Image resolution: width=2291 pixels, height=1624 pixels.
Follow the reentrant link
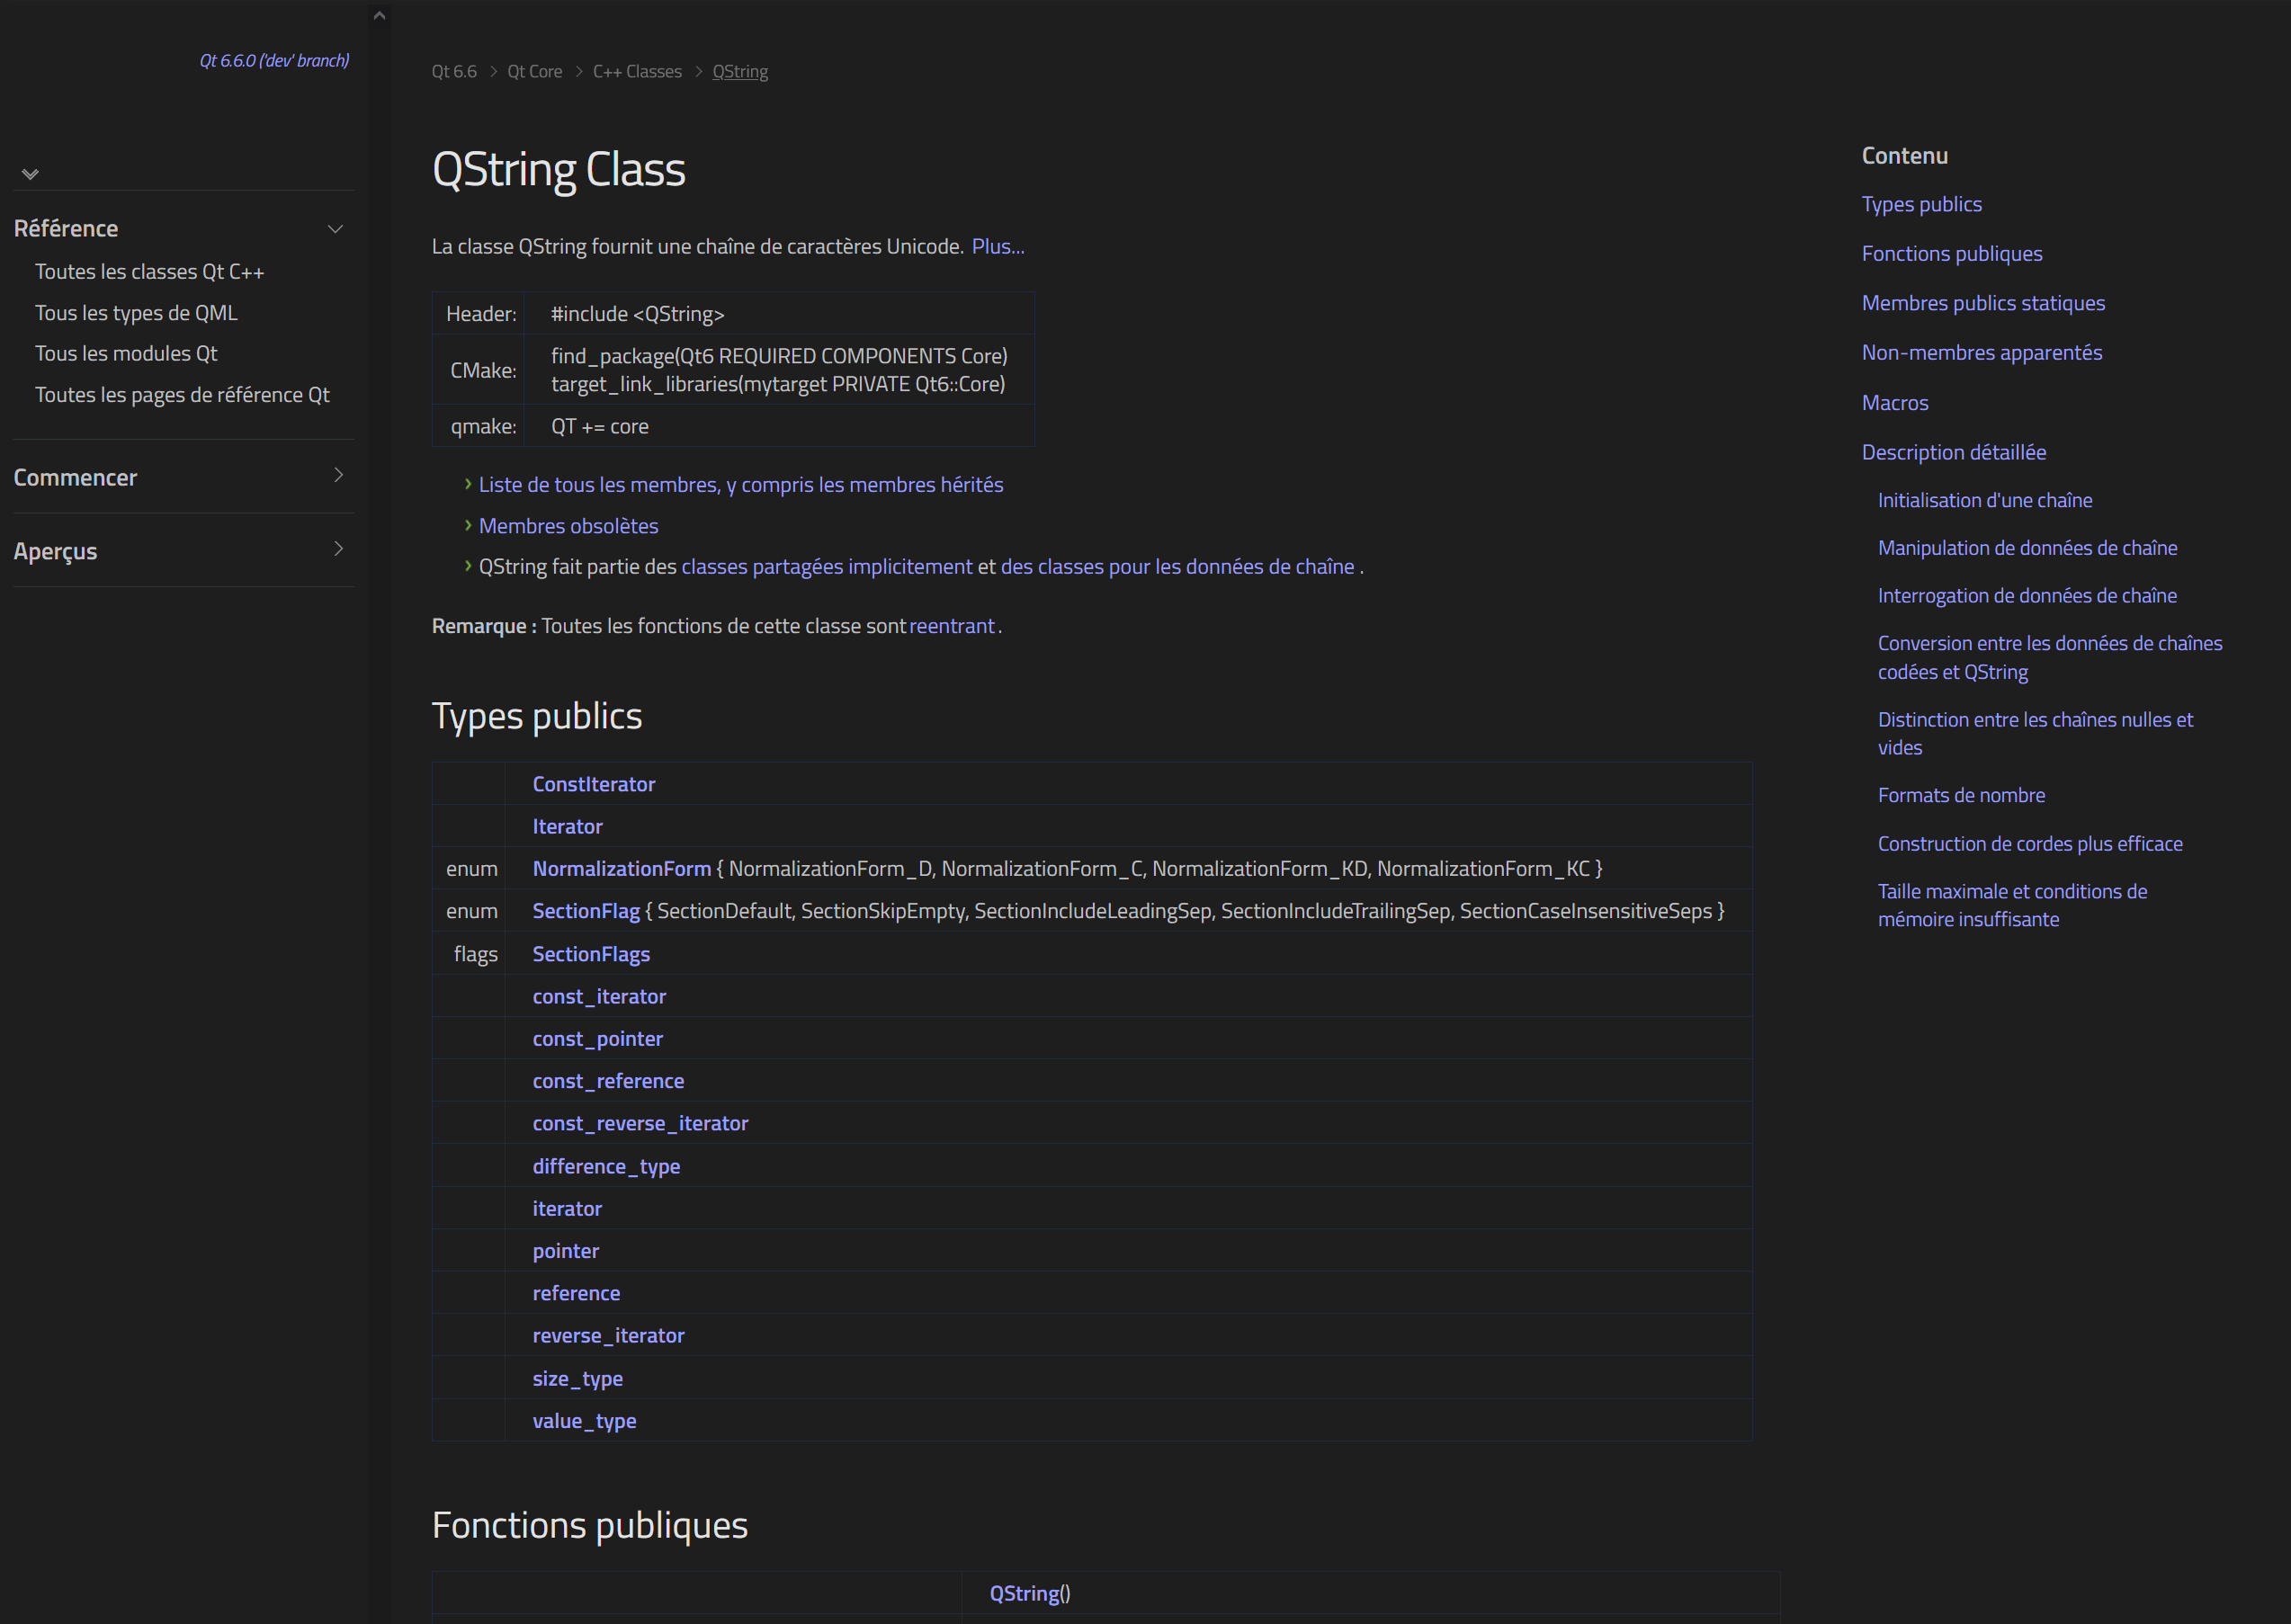pyautogui.click(x=951, y=626)
